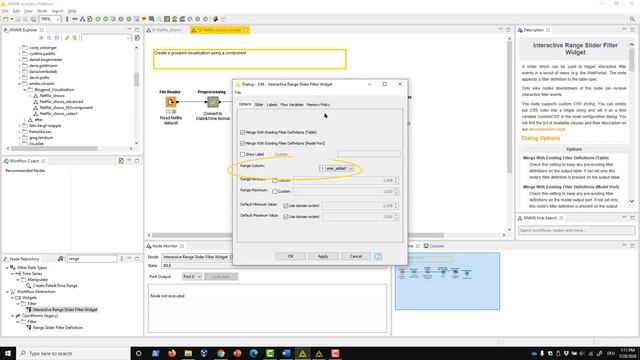Open Netflix_shows_advanced workflow in explorer
Viewport: 640px width, 360px height.
click(x=61, y=101)
